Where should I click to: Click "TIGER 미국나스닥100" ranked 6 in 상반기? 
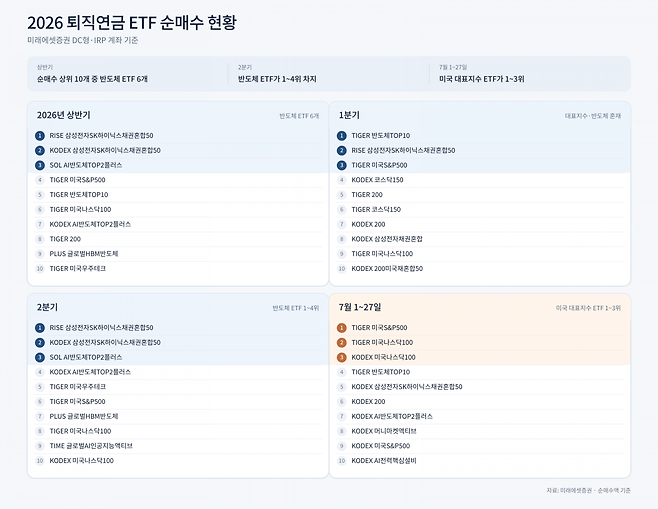[x=80, y=209]
